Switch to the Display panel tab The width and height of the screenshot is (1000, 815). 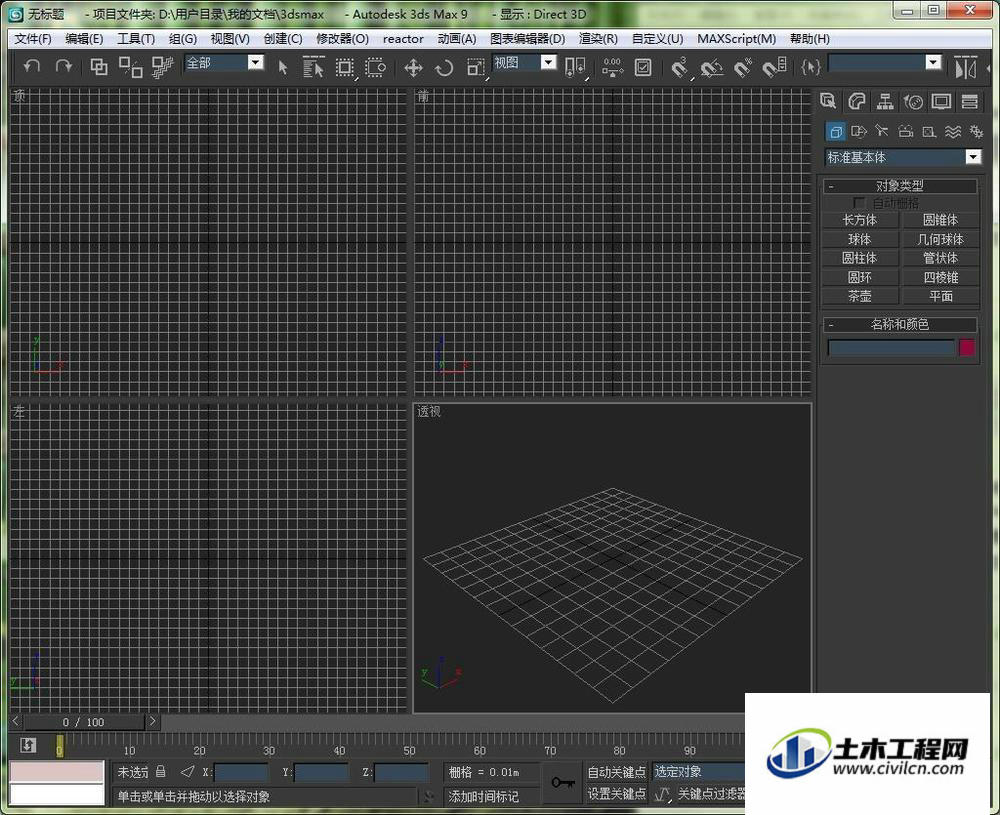click(941, 101)
